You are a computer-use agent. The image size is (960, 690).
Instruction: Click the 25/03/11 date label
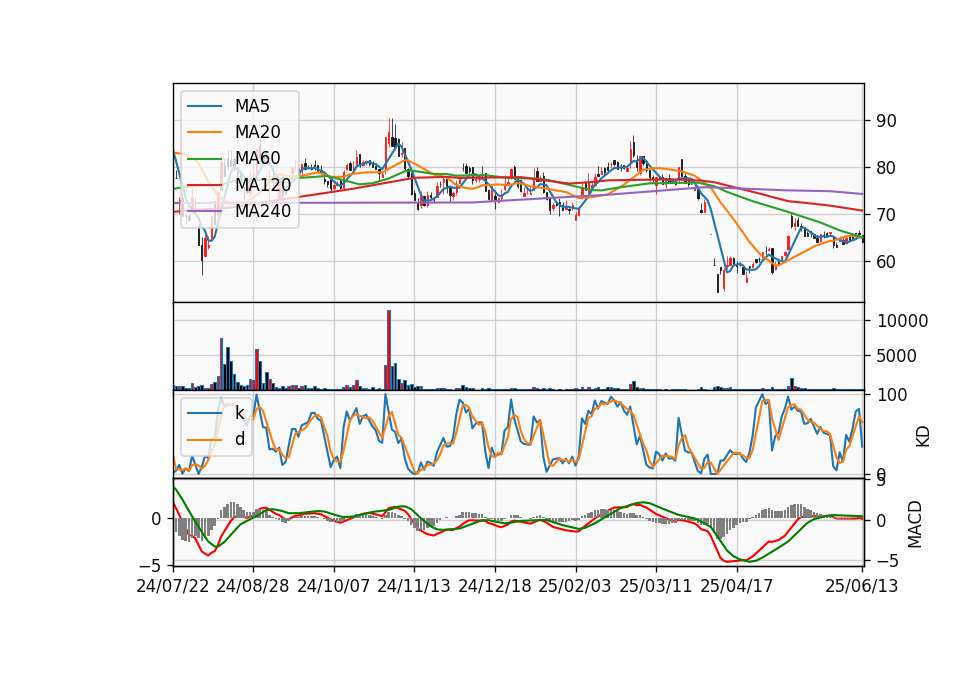click(656, 586)
